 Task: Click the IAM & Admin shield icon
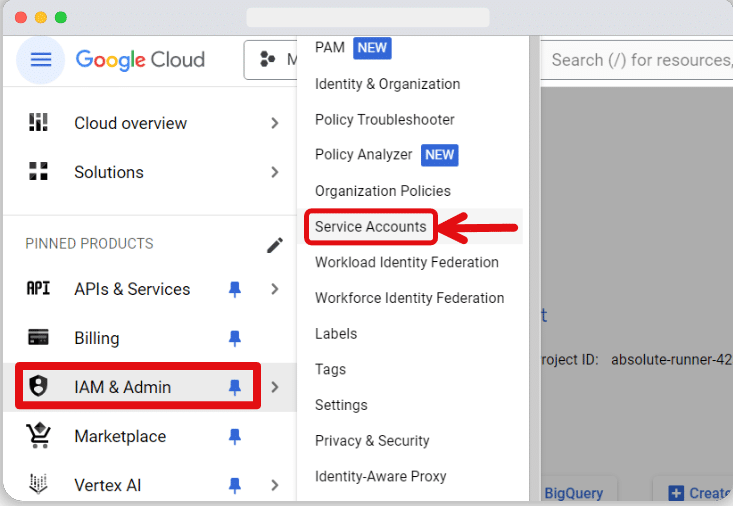click(x=38, y=386)
